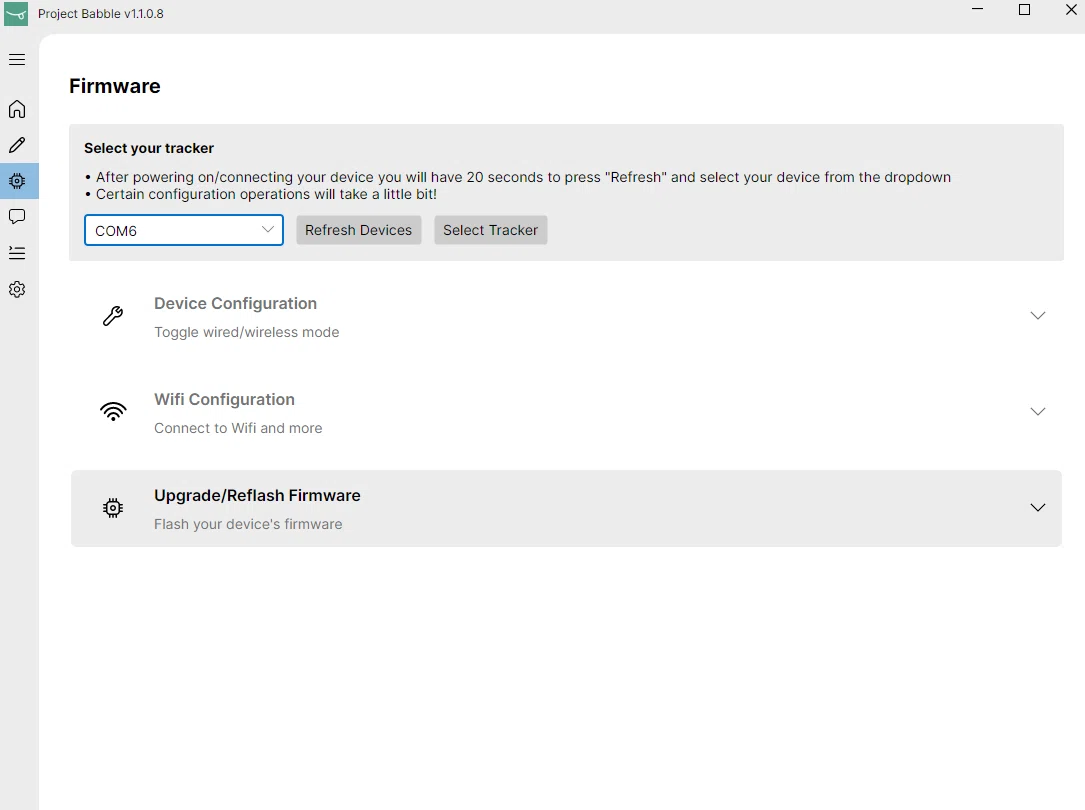Click the wifi signal icon
The height and width of the screenshot is (810, 1085).
(x=113, y=412)
